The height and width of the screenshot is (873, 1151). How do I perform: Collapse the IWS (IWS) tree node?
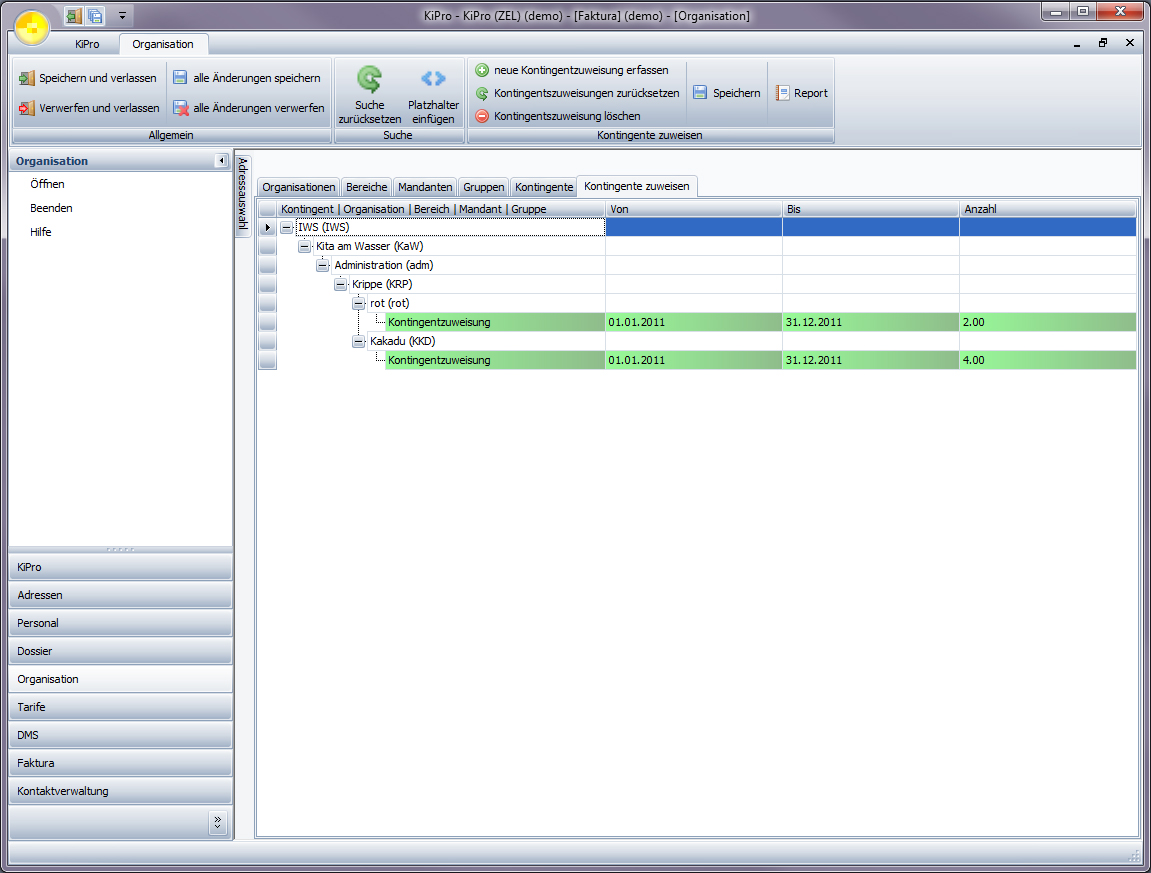(x=287, y=227)
